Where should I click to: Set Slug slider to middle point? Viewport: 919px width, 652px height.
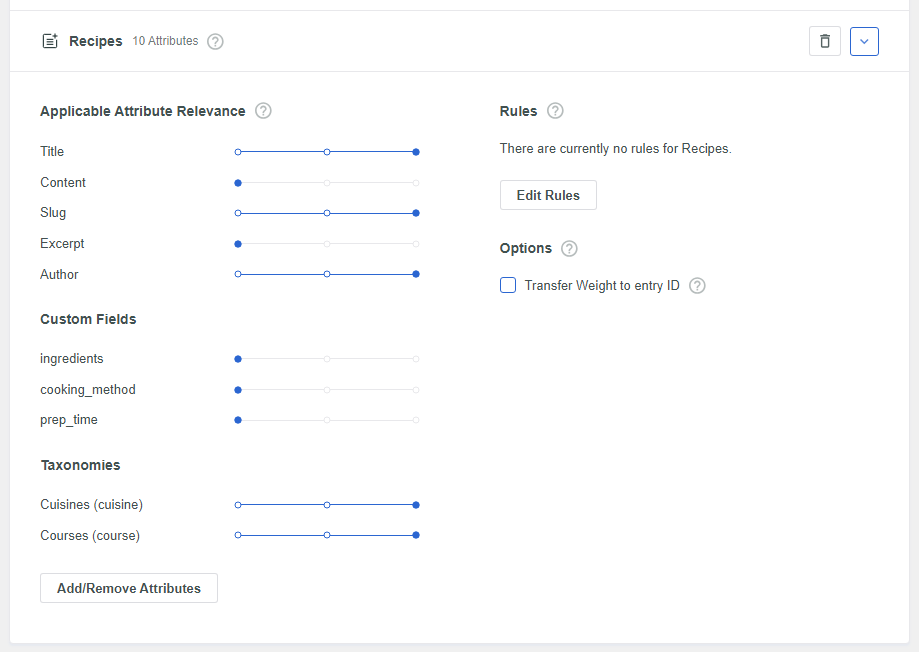click(327, 213)
